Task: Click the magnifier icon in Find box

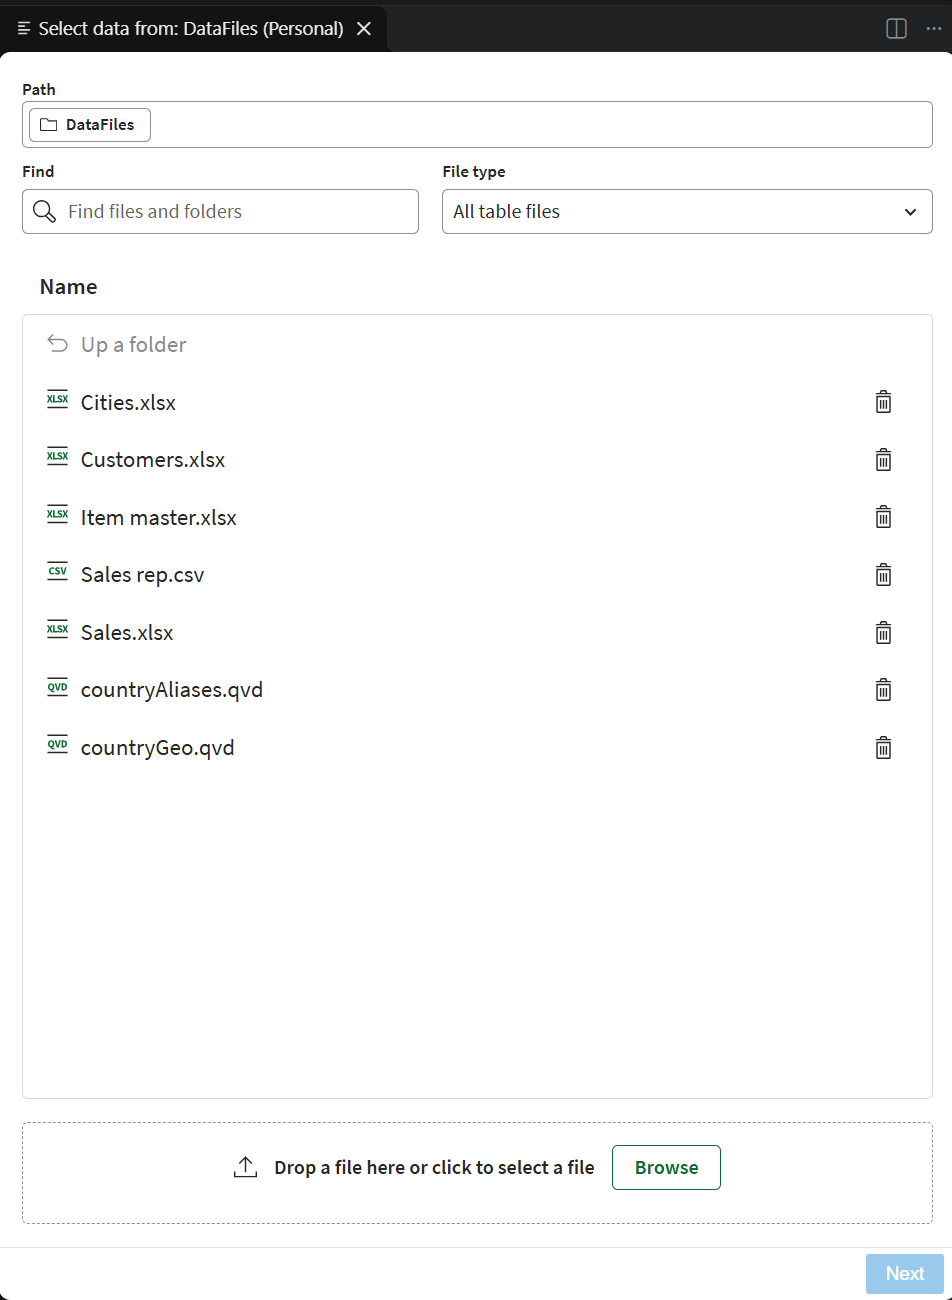Action: click(45, 211)
